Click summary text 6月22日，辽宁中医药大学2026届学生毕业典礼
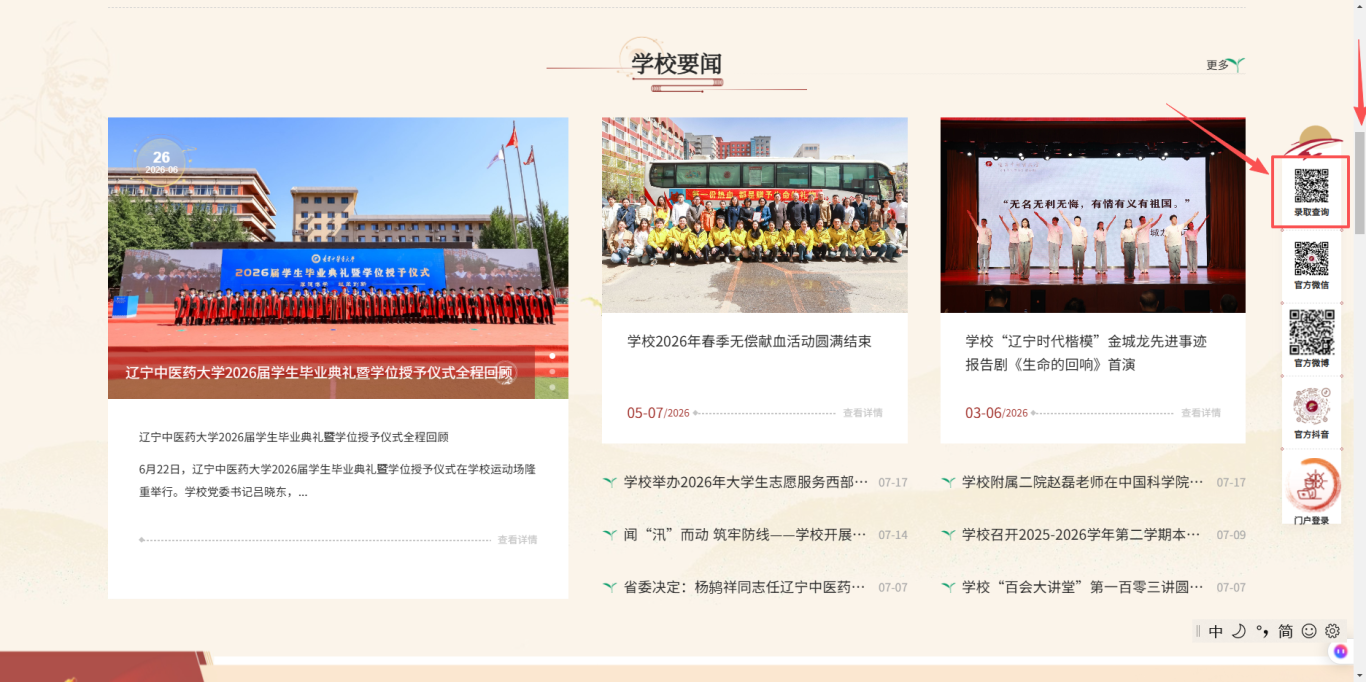Image resolution: width=1366 pixels, height=682 pixels. [337, 480]
